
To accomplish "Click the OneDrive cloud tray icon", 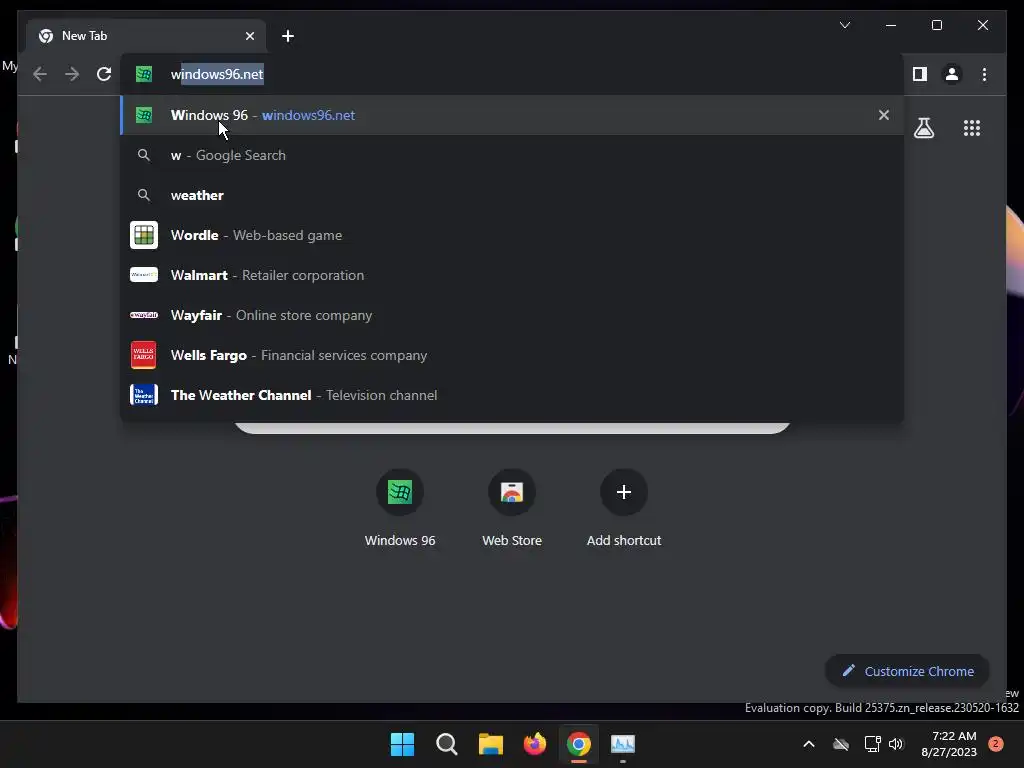I will click(840, 744).
